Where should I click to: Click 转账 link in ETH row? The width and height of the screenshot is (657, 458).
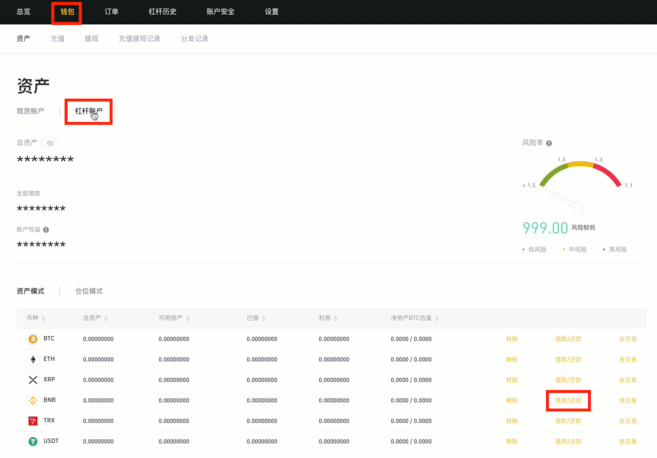coord(512,359)
